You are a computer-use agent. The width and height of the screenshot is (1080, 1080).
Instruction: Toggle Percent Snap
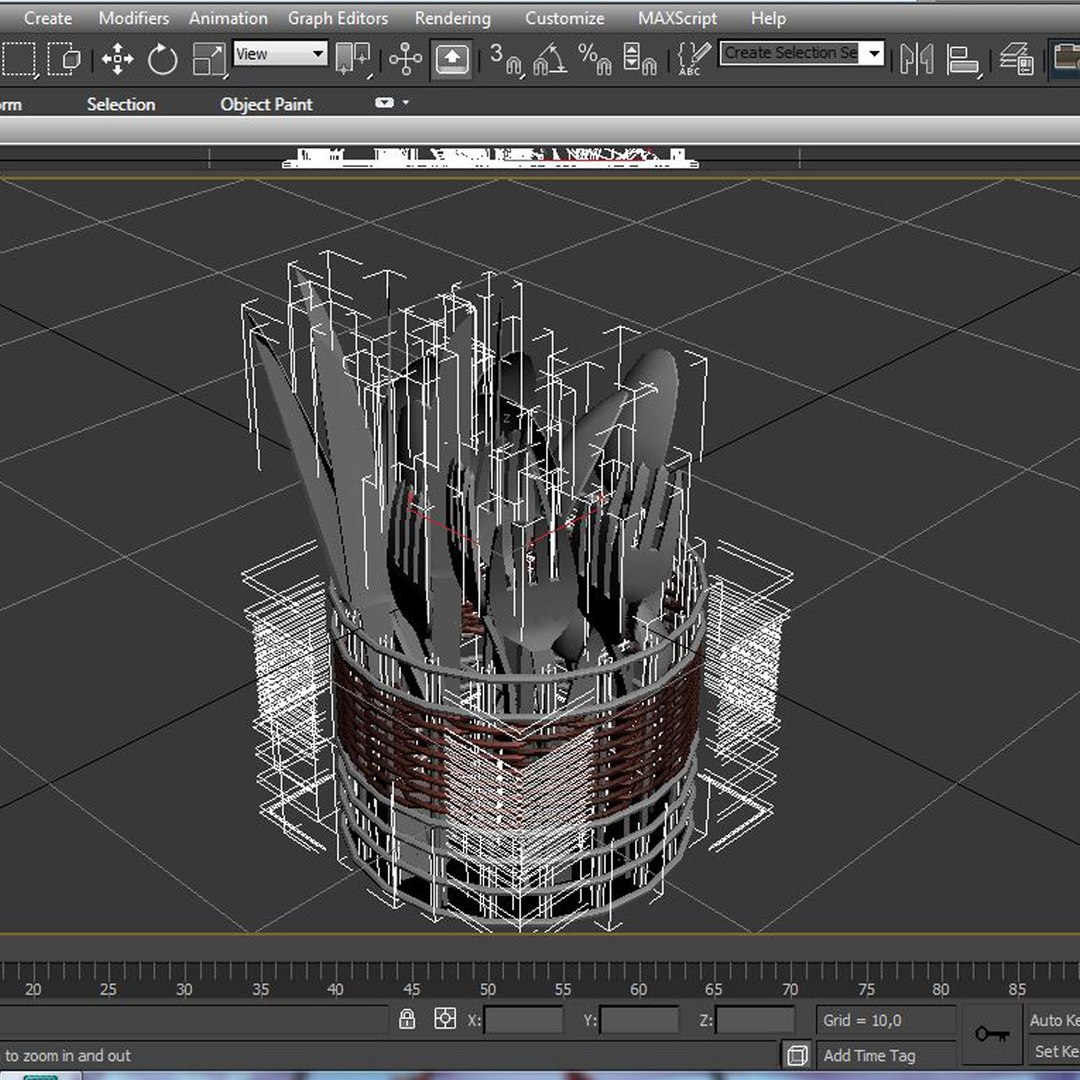[x=594, y=59]
